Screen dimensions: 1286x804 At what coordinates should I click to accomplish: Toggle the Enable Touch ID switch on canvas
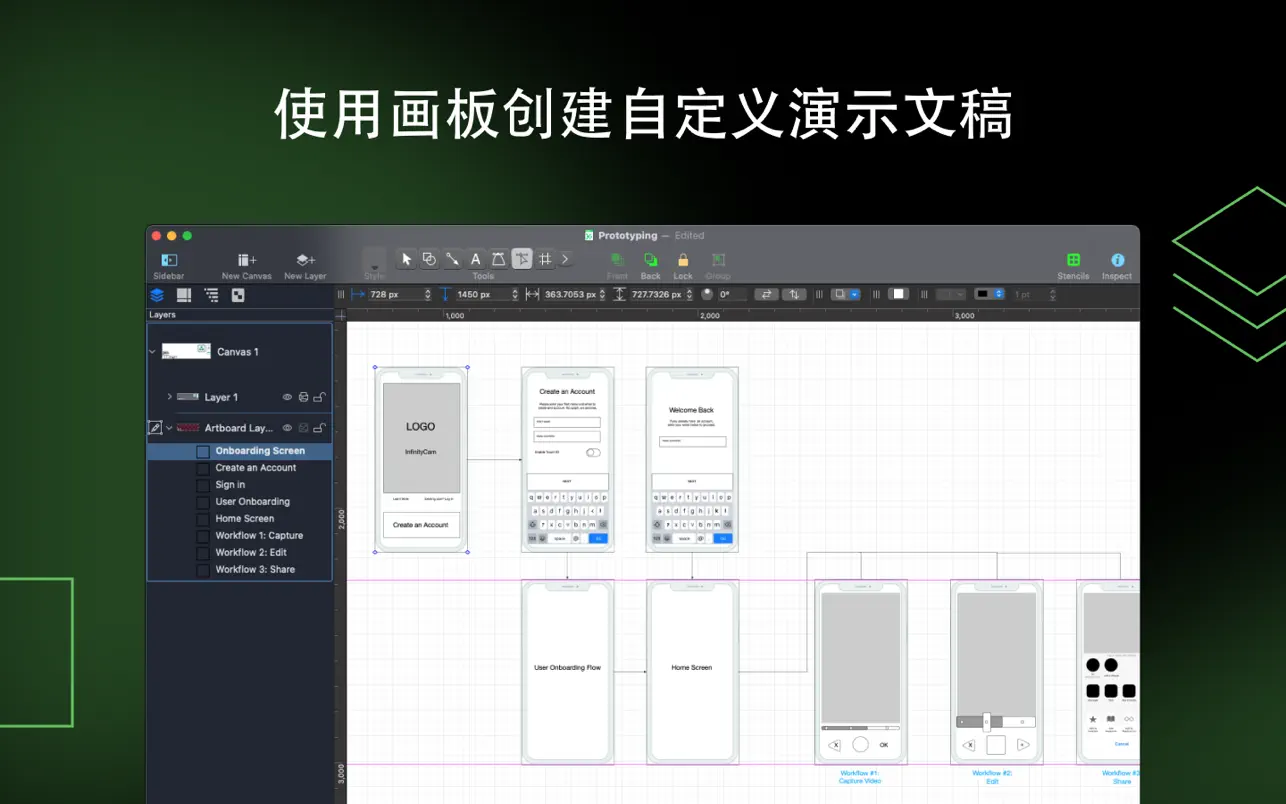[x=593, y=453]
